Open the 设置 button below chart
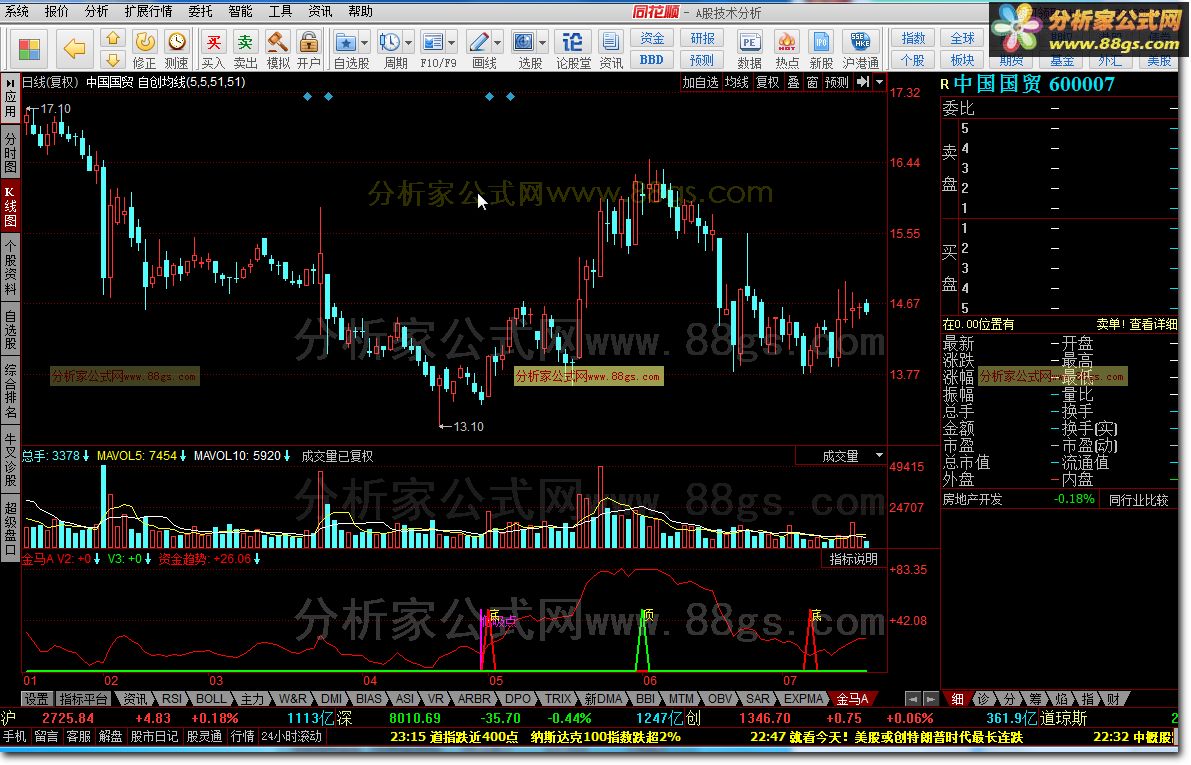 click(x=36, y=698)
